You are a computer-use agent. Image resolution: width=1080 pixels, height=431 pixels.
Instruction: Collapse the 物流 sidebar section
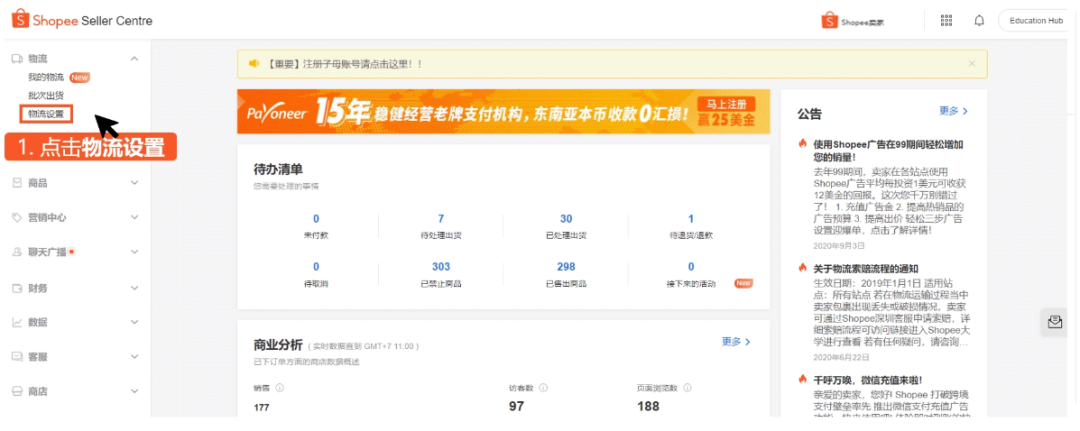tap(134, 59)
